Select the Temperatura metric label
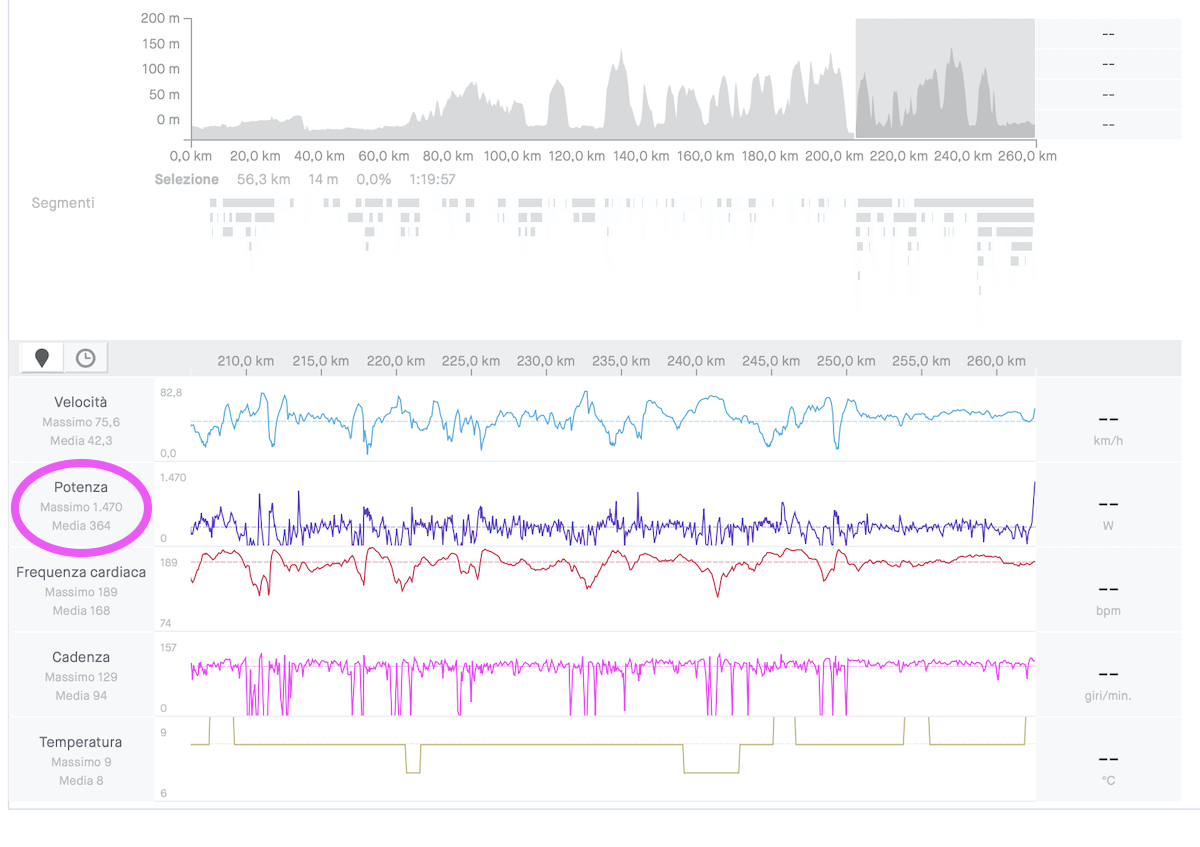The height and width of the screenshot is (847, 1200). pyautogui.click(x=81, y=742)
